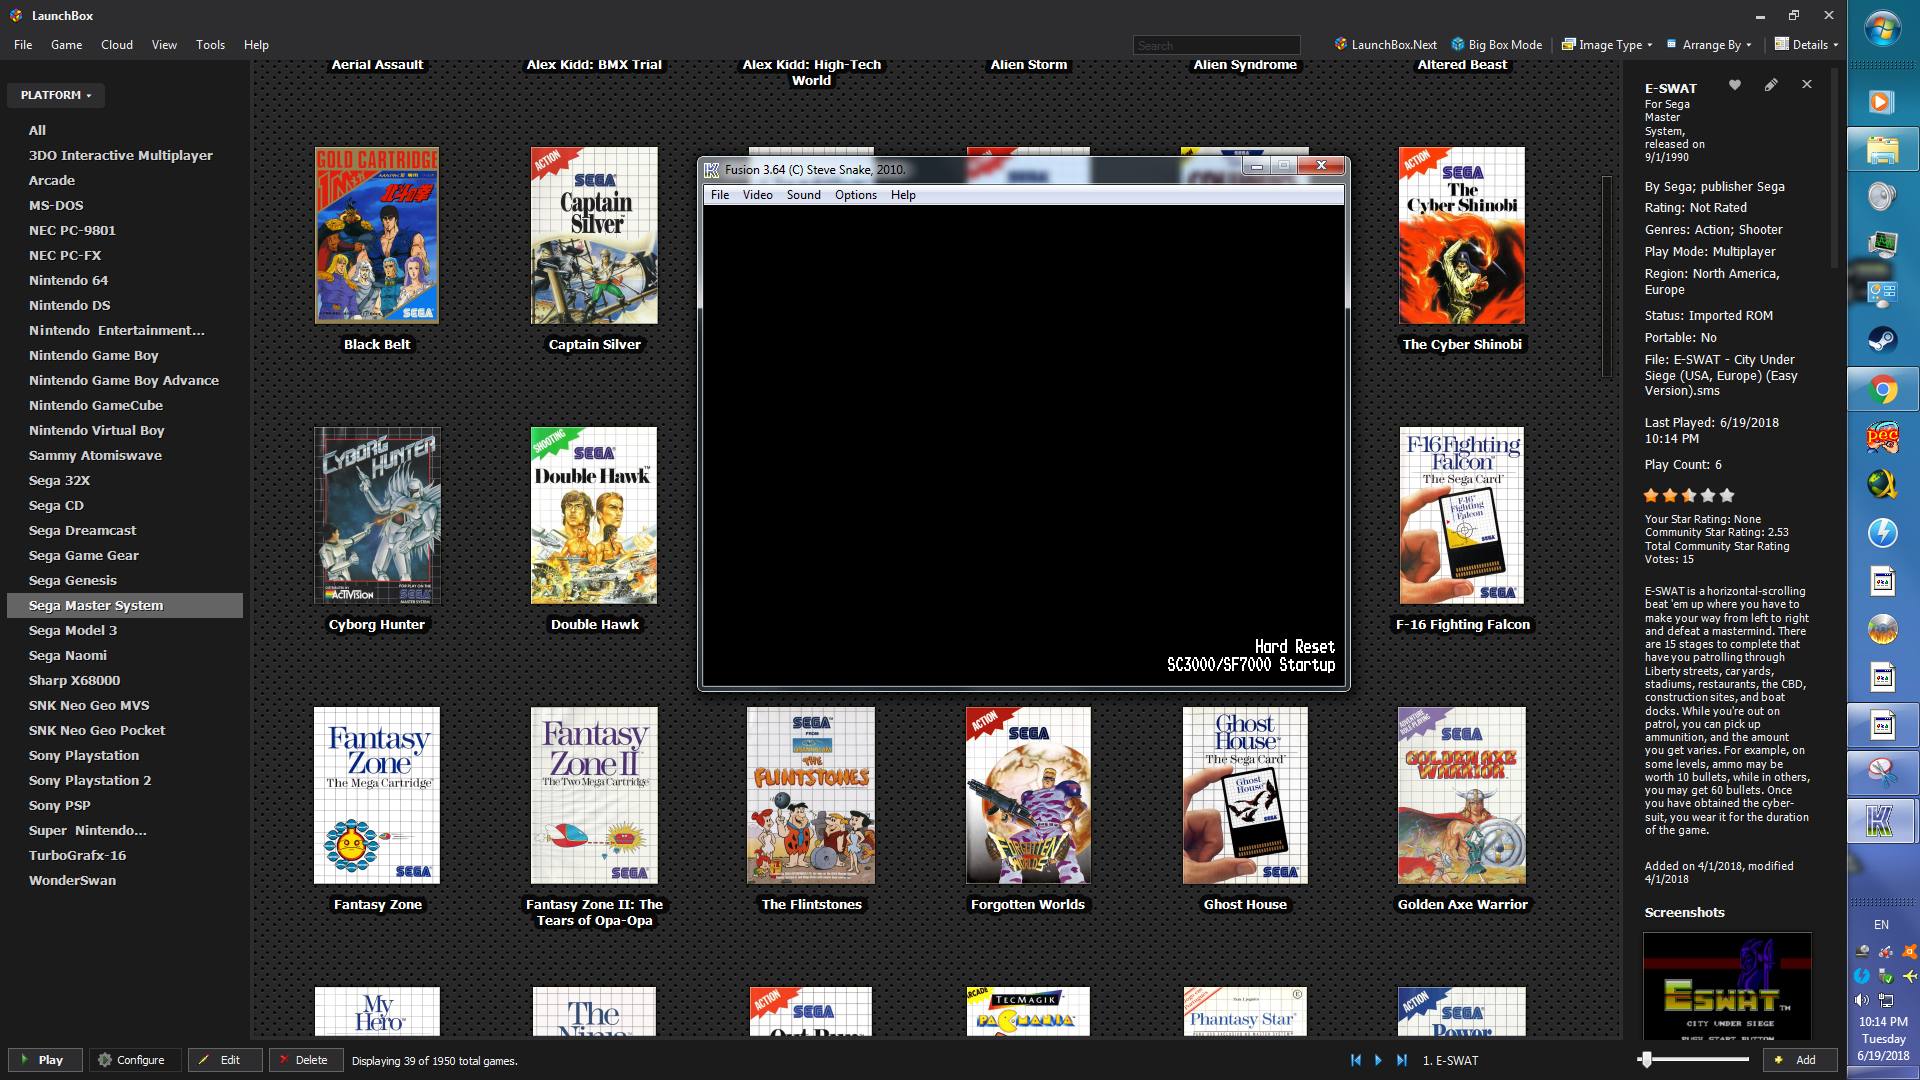Open the Image Type dropdown

pyautogui.click(x=1607, y=45)
